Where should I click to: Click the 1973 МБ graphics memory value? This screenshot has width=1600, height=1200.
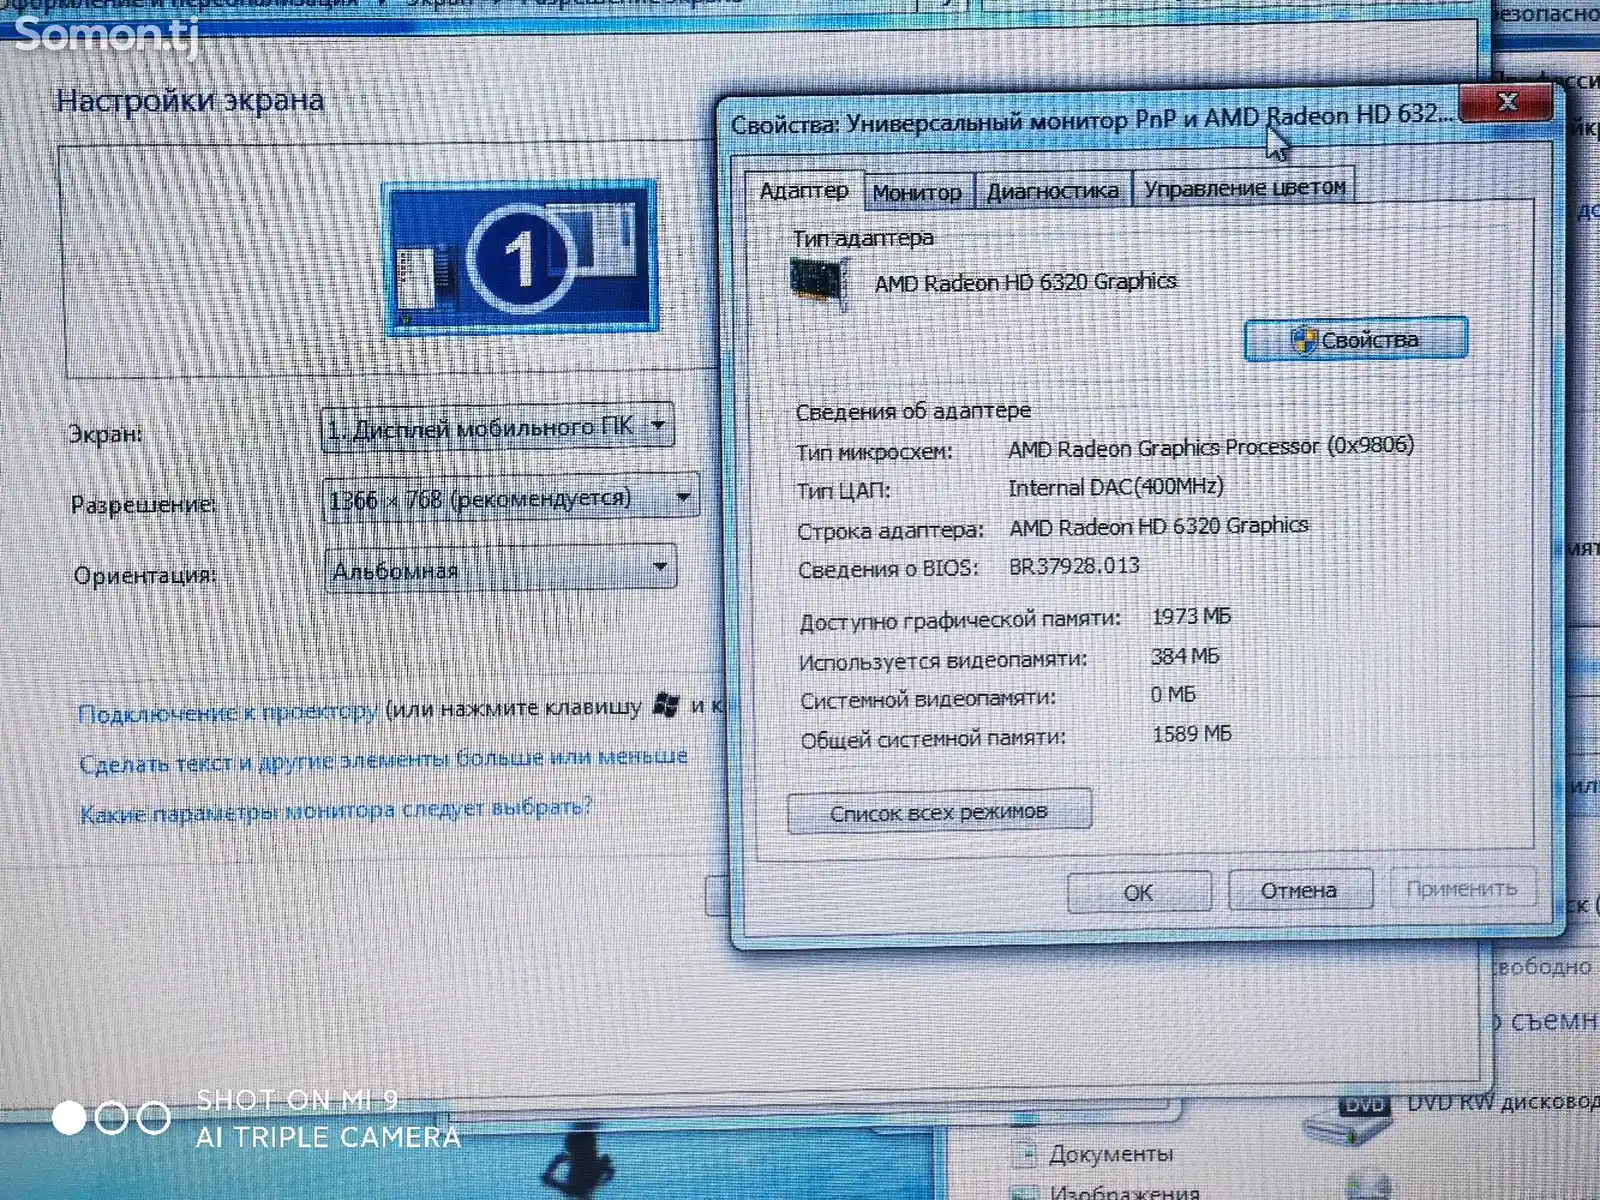point(1191,616)
